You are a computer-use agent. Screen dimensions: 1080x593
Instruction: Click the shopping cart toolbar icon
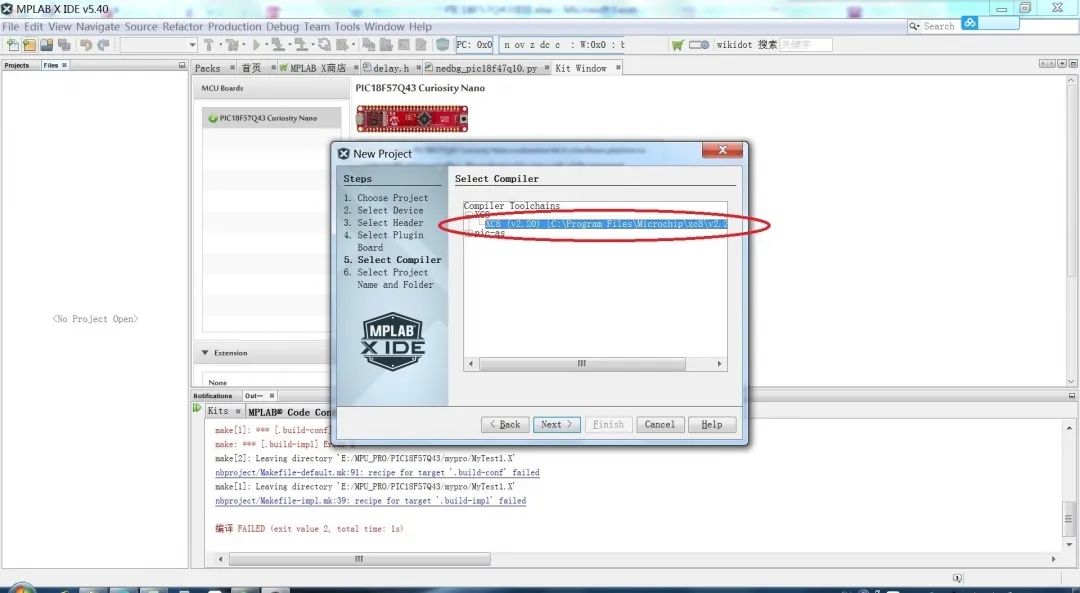click(x=678, y=45)
